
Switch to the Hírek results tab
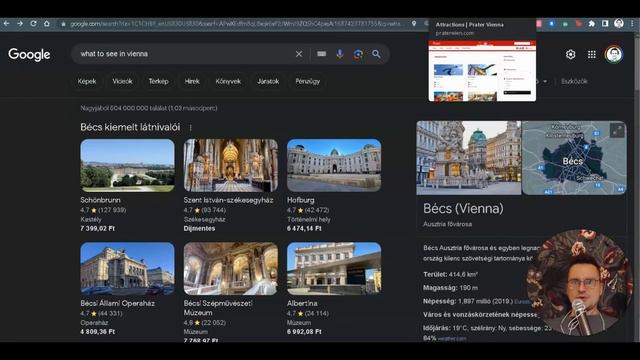[192, 81]
